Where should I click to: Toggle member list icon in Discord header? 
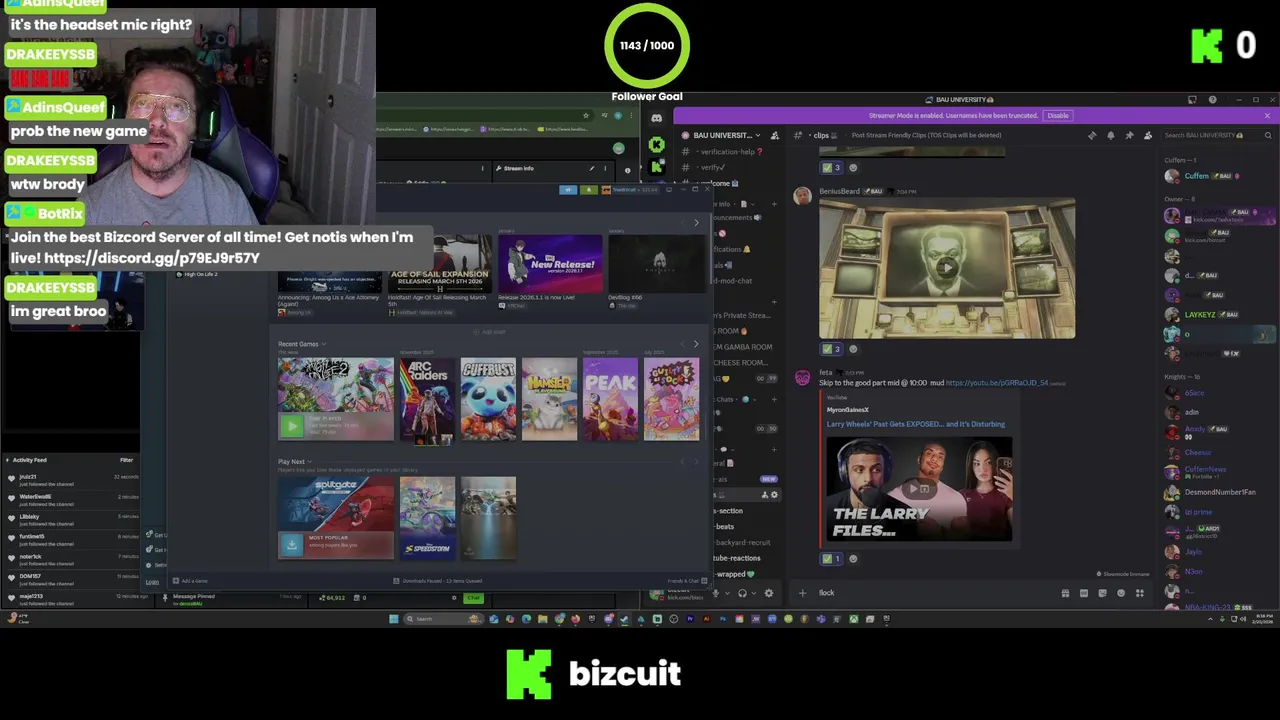pos(1148,135)
